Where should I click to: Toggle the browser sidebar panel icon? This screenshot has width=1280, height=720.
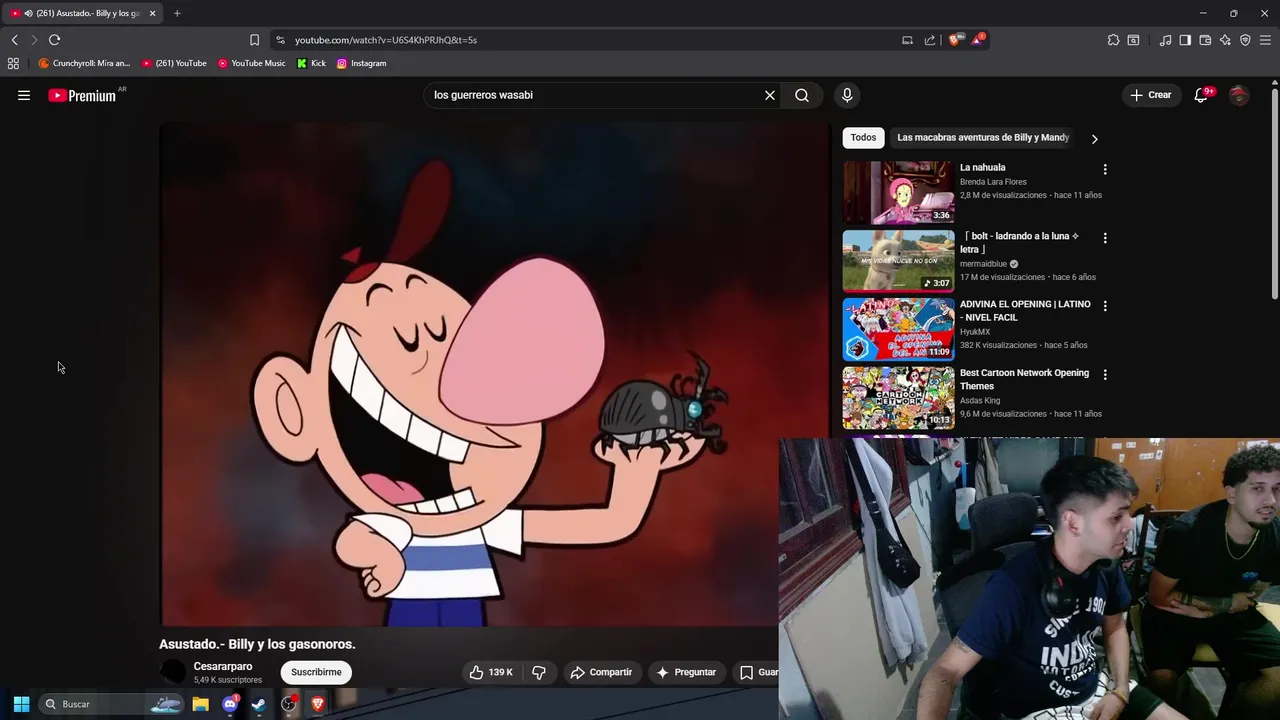point(1185,40)
